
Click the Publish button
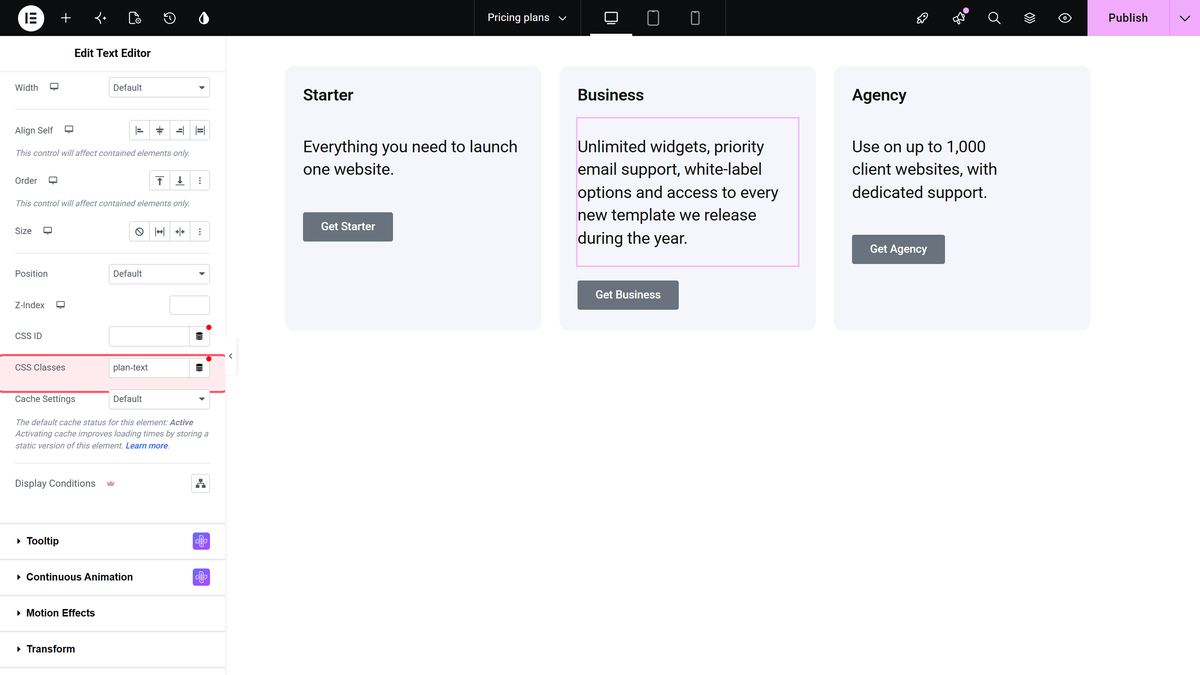pos(1128,18)
